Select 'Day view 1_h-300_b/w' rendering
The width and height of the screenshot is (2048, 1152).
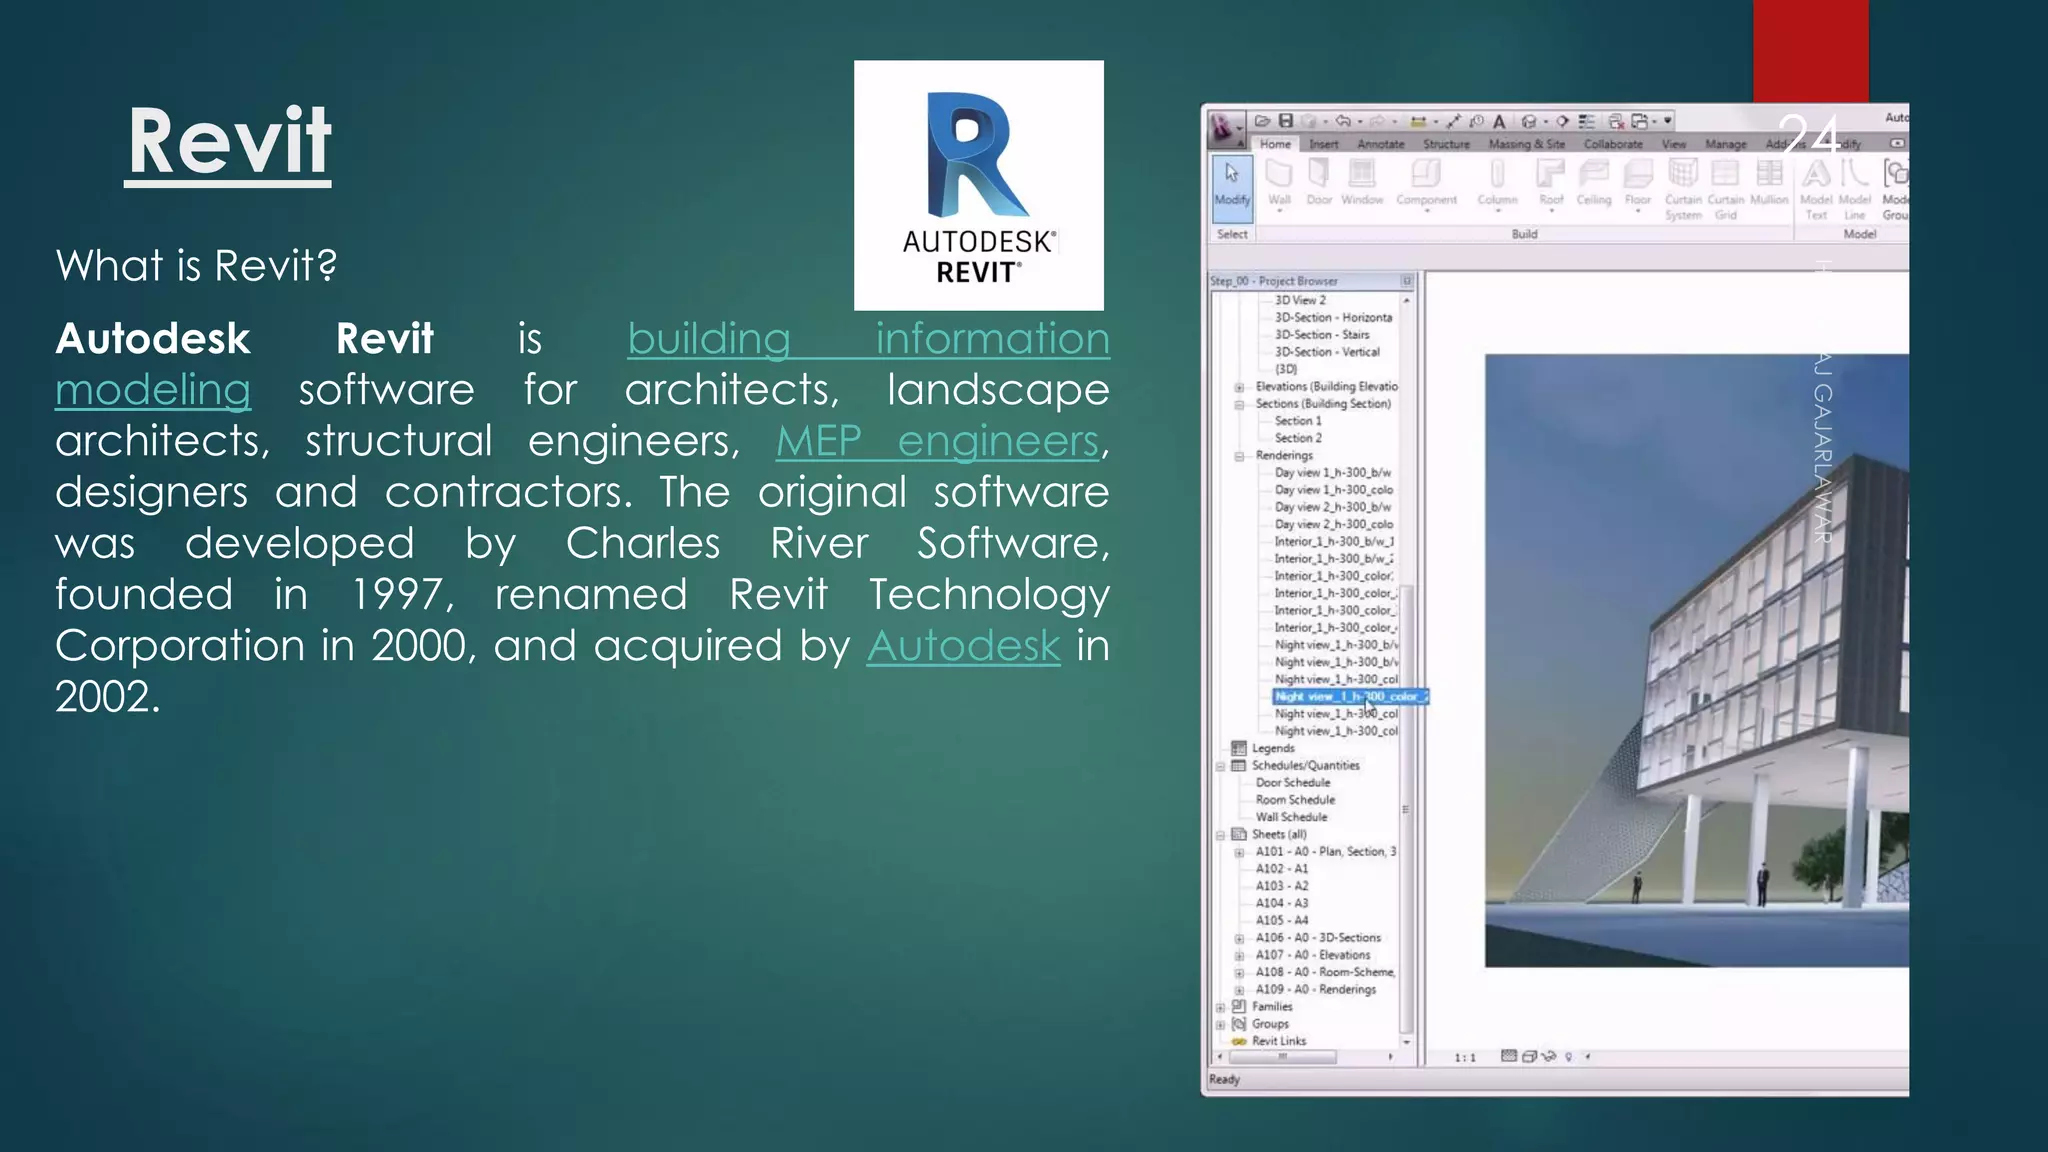1333,473
